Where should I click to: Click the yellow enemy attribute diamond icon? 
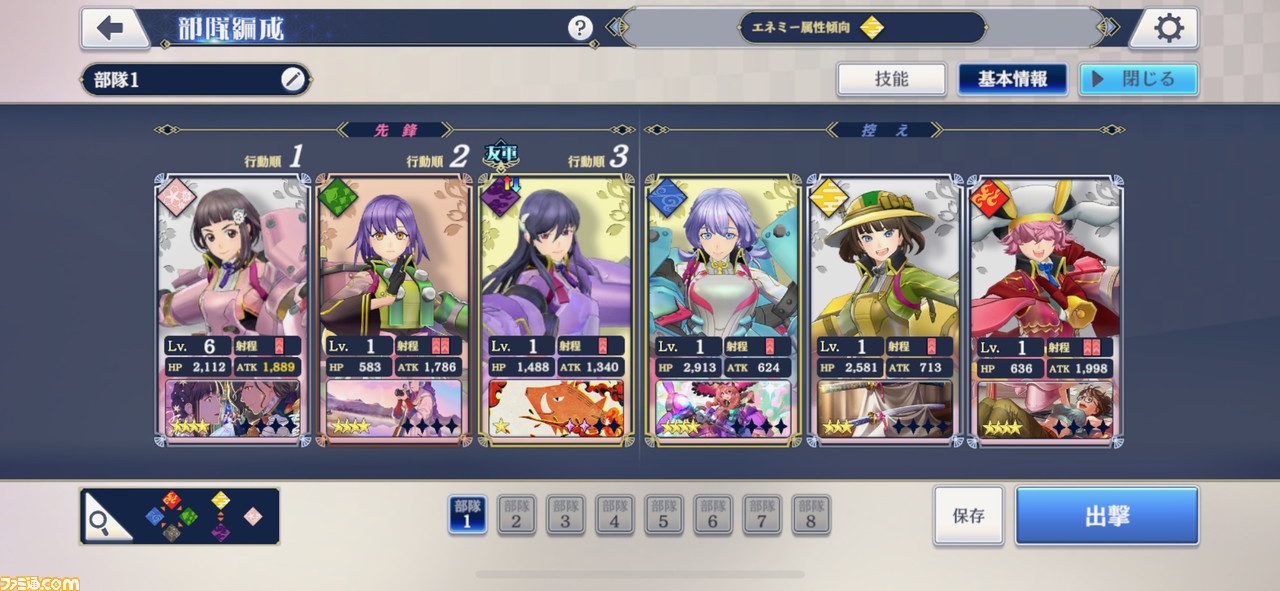click(872, 28)
